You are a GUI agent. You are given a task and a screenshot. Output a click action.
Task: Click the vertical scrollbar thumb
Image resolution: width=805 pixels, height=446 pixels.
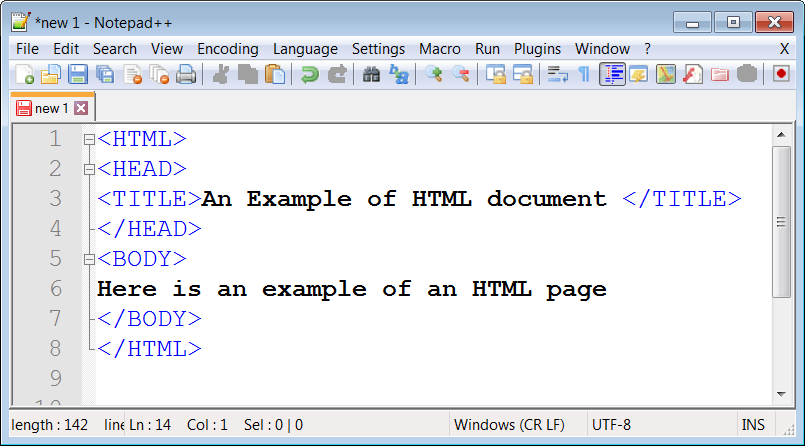(781, 222)
